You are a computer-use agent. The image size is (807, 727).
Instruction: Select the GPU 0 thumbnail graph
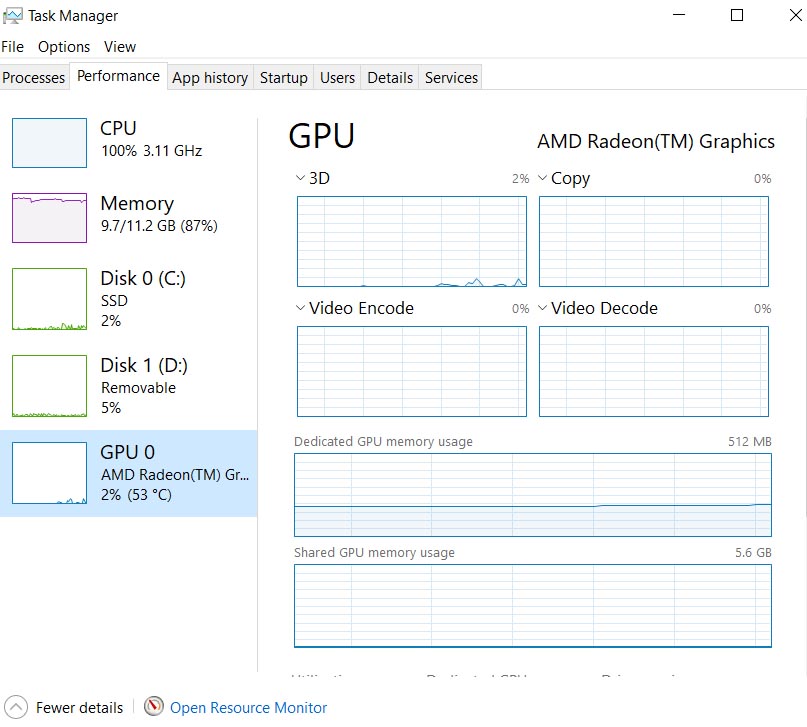(x=49, y=473)
